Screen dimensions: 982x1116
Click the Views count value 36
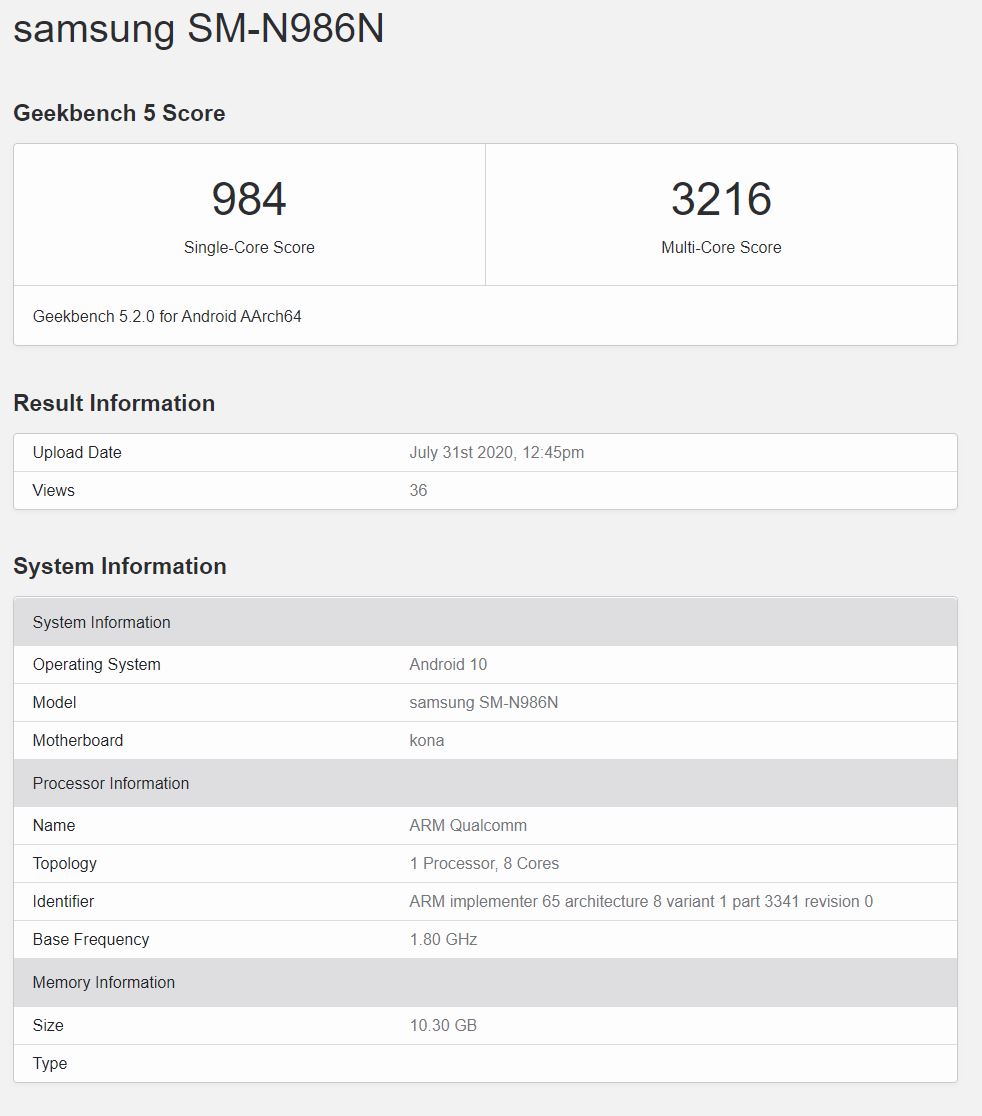pos(418,490)
